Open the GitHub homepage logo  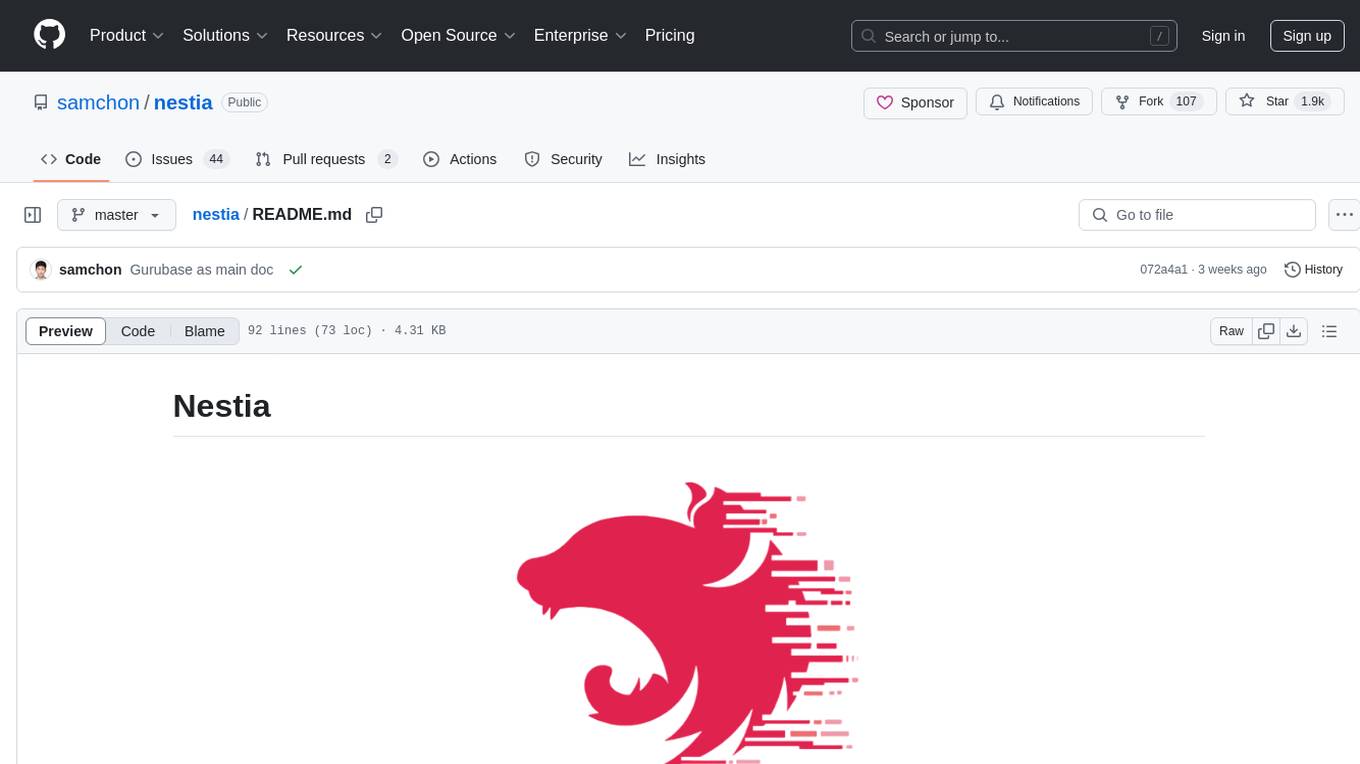49,35
